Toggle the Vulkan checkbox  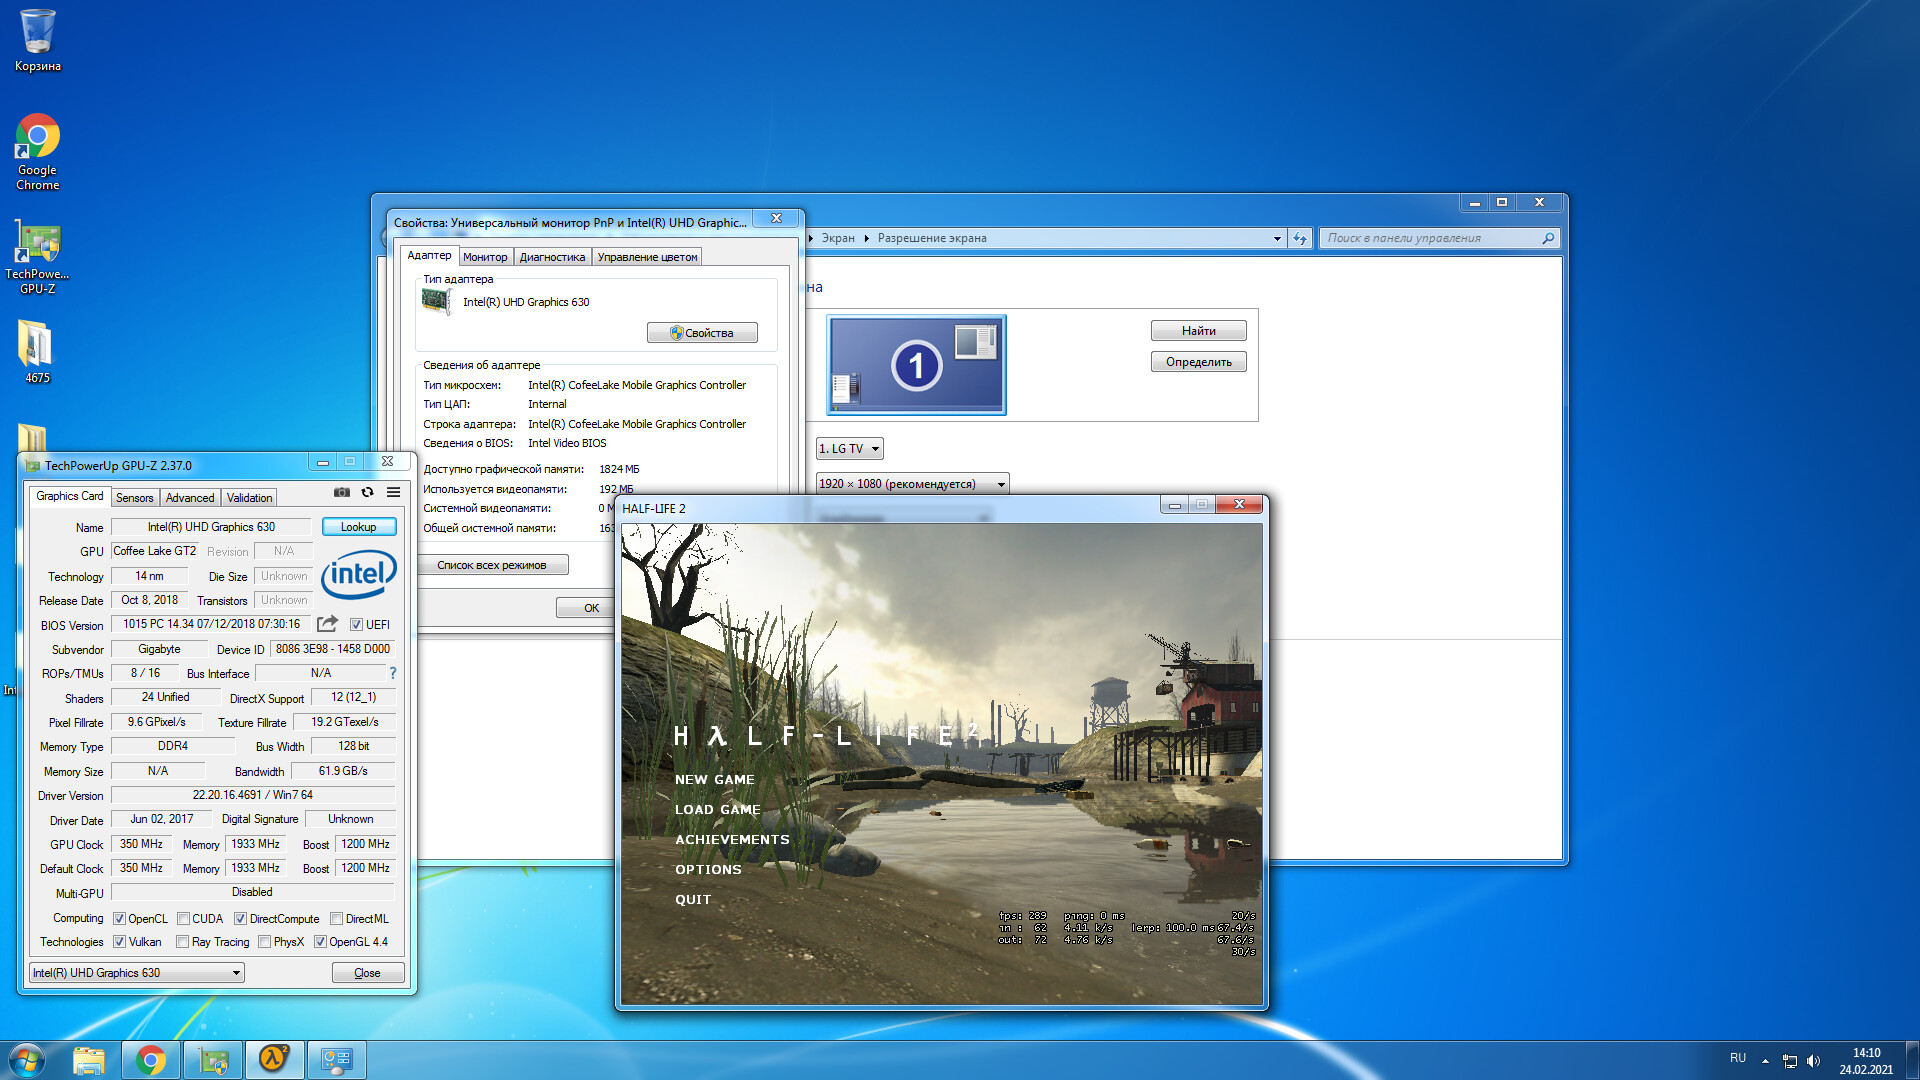[x=119, y=942]
